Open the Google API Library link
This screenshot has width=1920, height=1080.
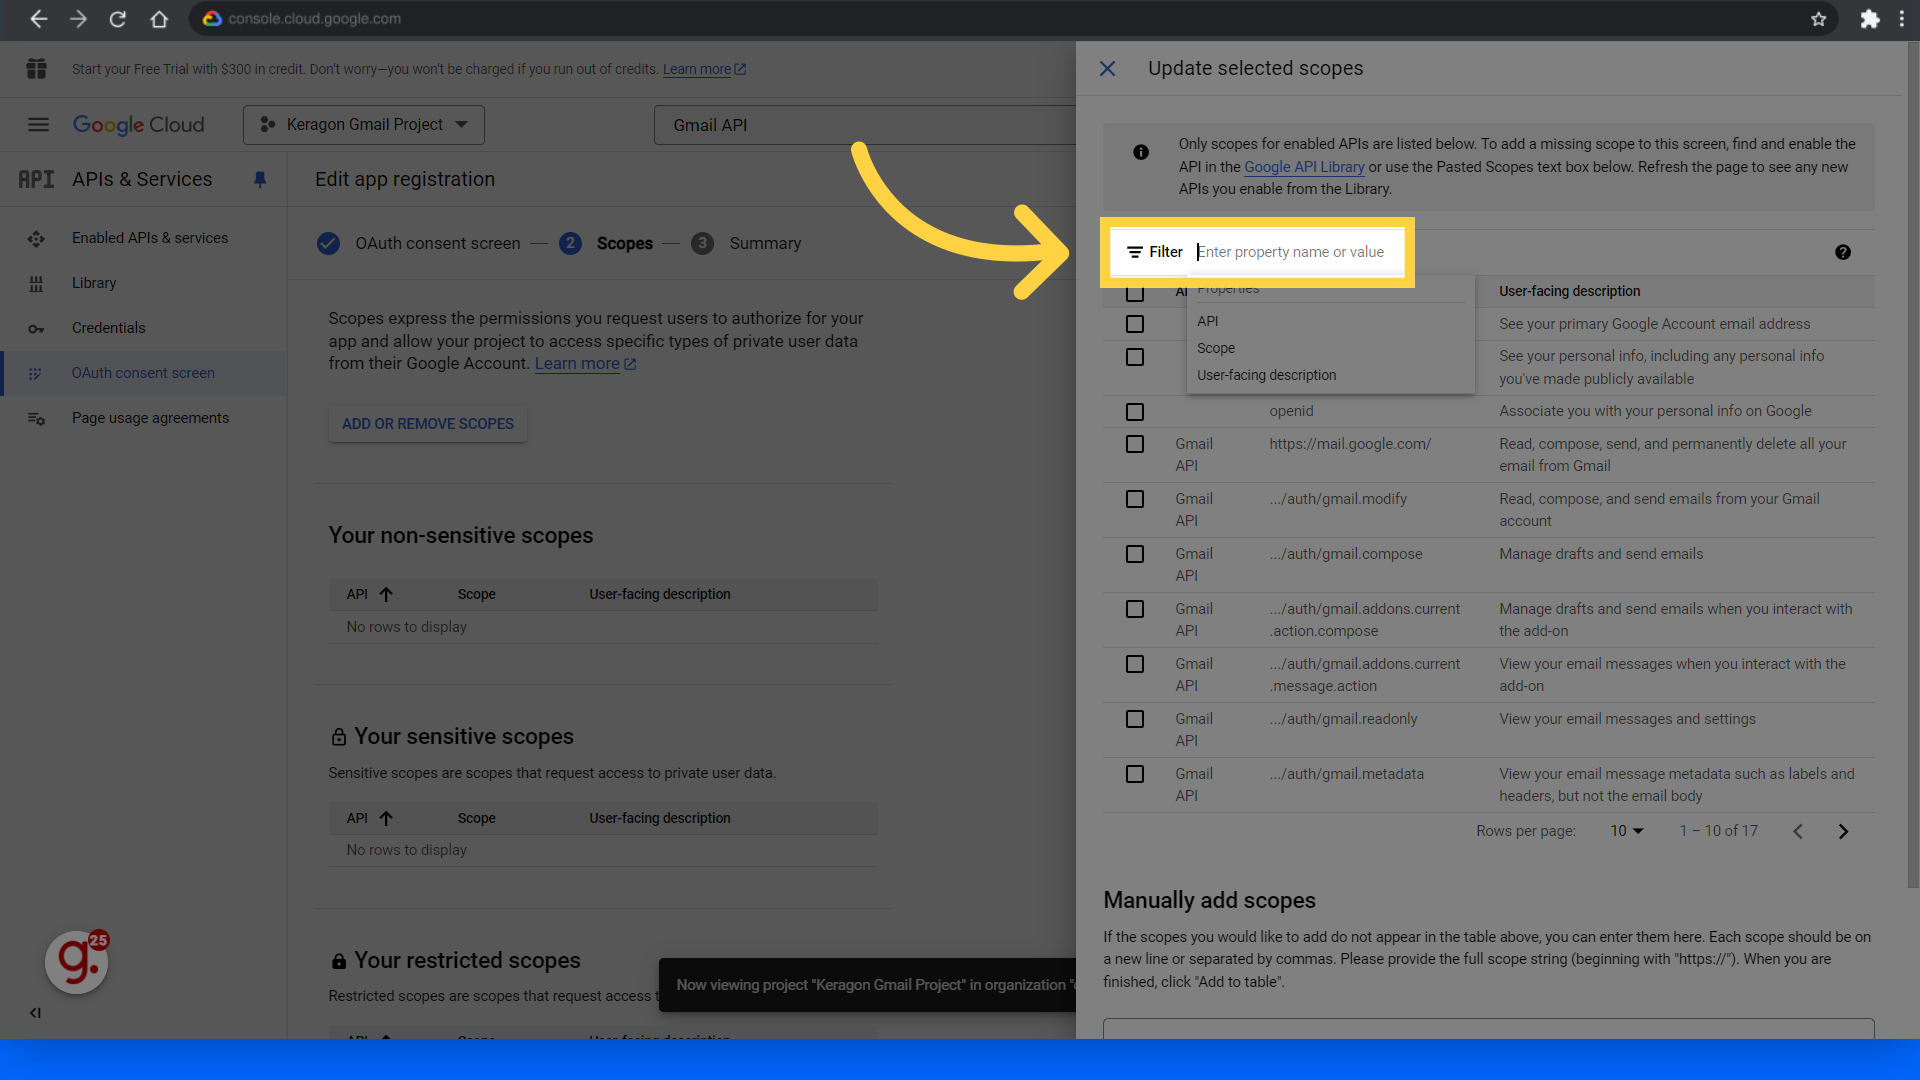(1304, 167)
